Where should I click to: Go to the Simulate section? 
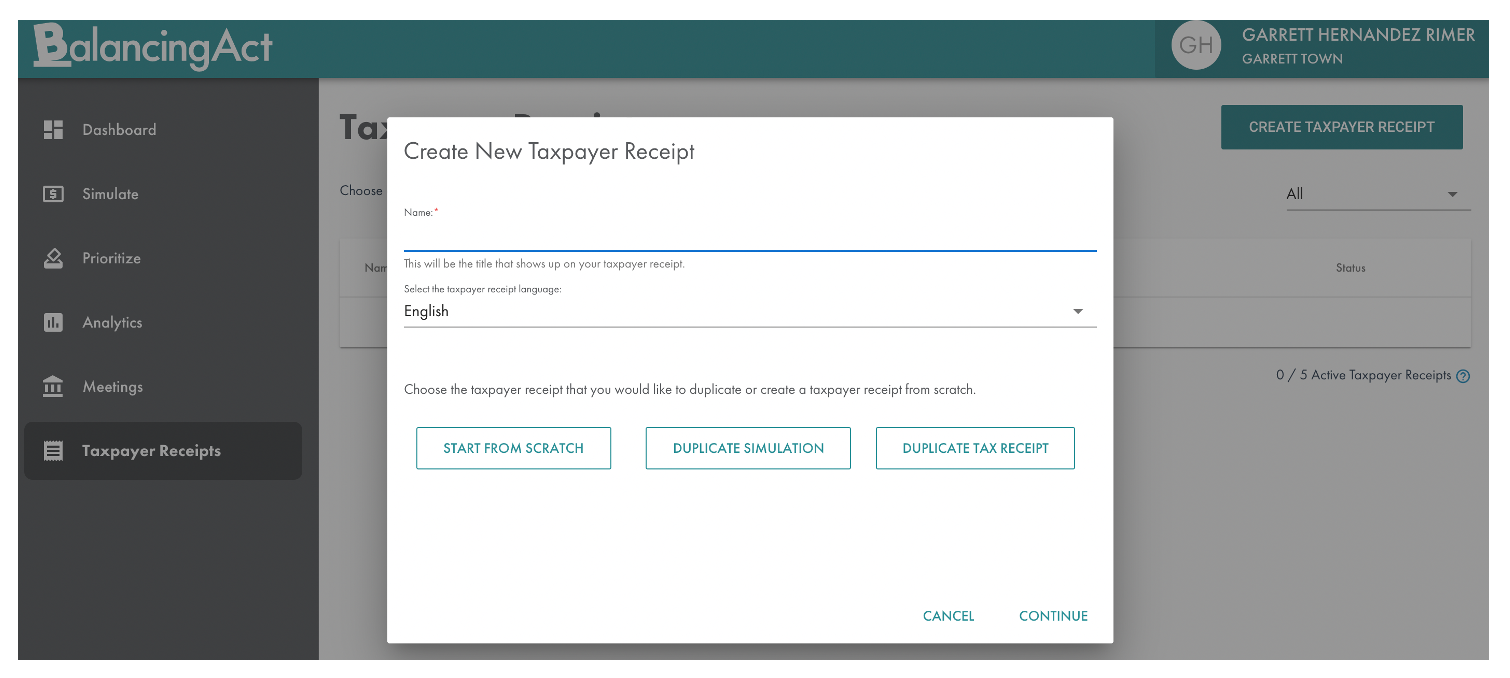[x=163, y=194]
